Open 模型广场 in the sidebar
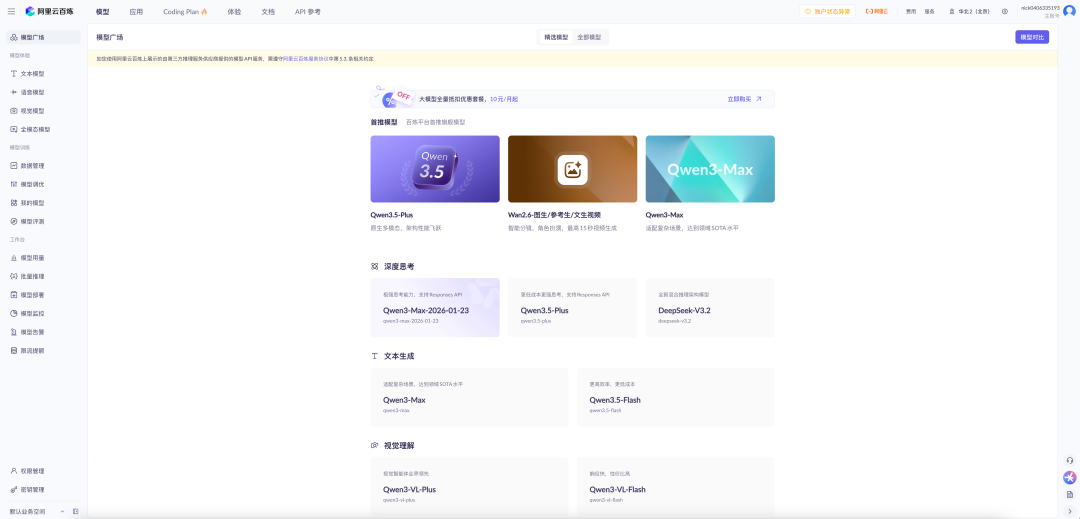The width and height of the screenshot is (1080, 519). [x=43, y=37]
